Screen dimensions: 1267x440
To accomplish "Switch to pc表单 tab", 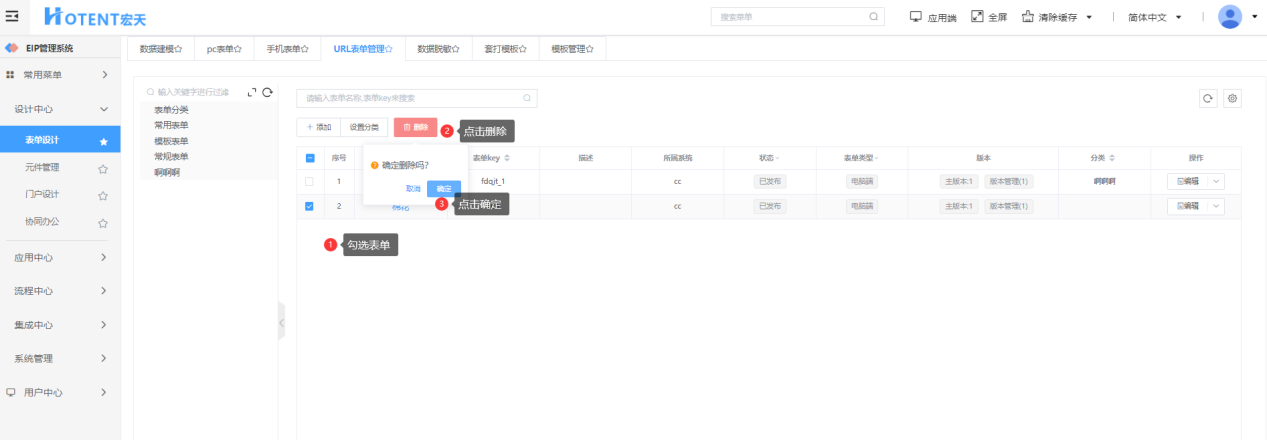I will (224, 48).
